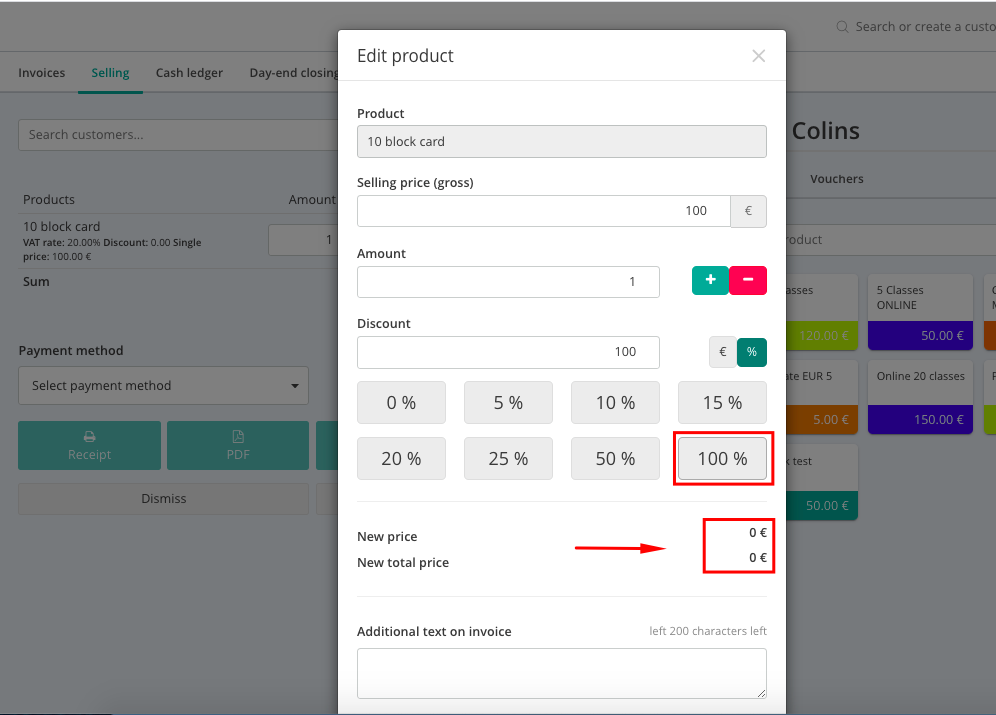Viewport: 996px width, 715px height.
Task: Open the Day-end closing tab
Action: tap(293, 73)
